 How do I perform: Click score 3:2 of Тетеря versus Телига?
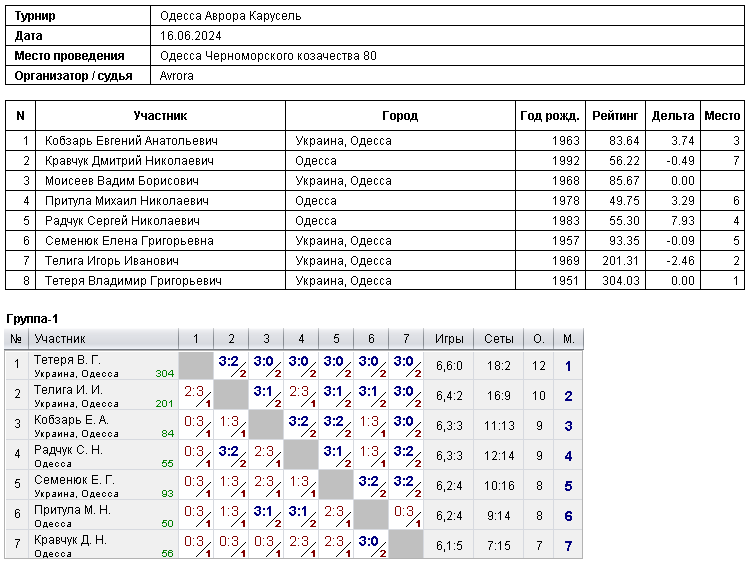[x=229, y=362]
